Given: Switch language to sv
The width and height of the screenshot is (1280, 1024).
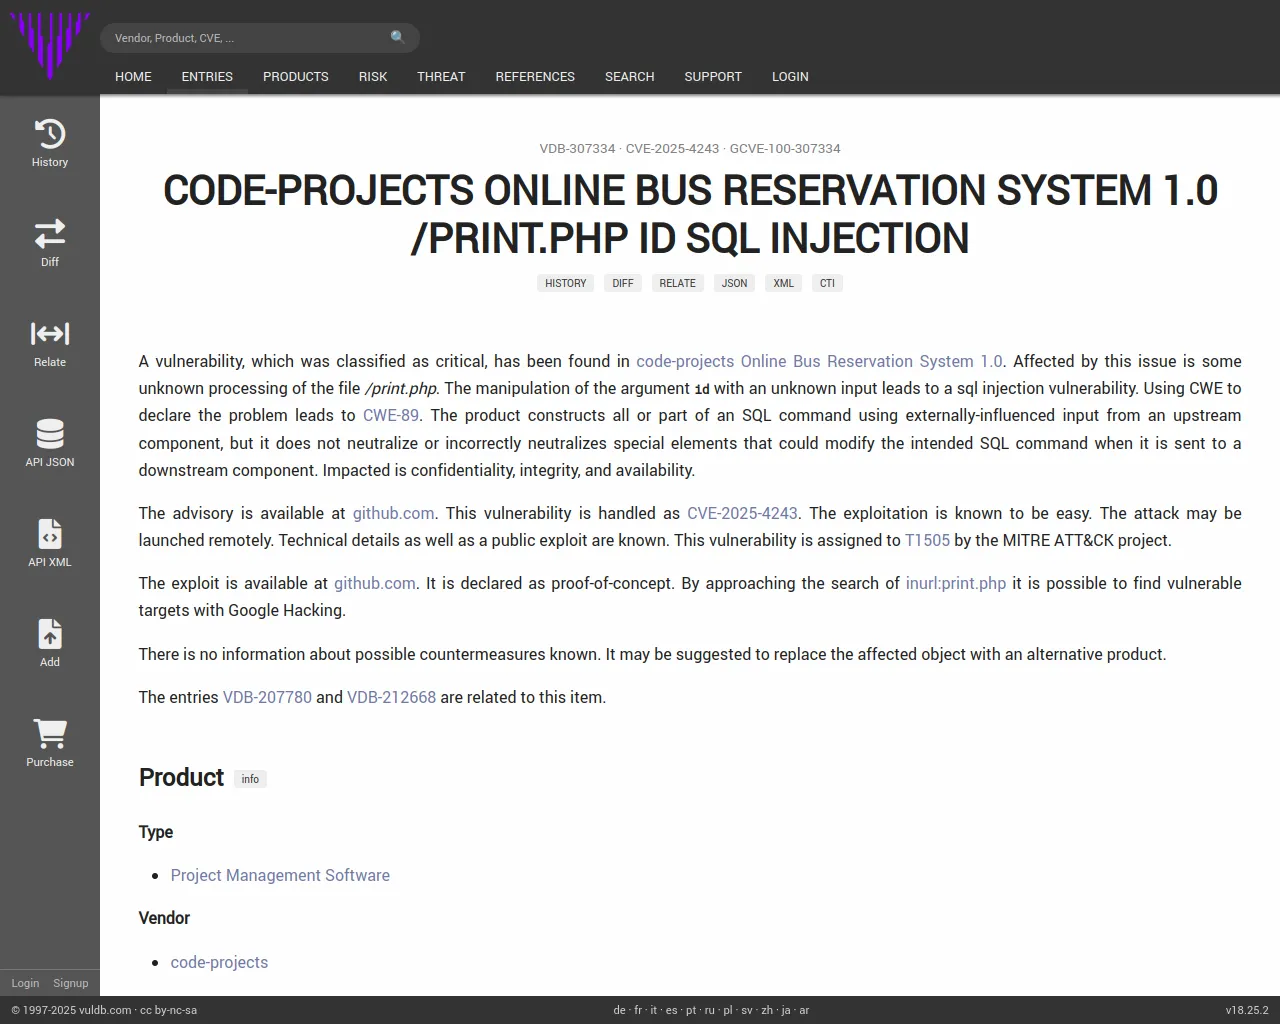Looking at the screenshot, I should tap(747, 1010).
